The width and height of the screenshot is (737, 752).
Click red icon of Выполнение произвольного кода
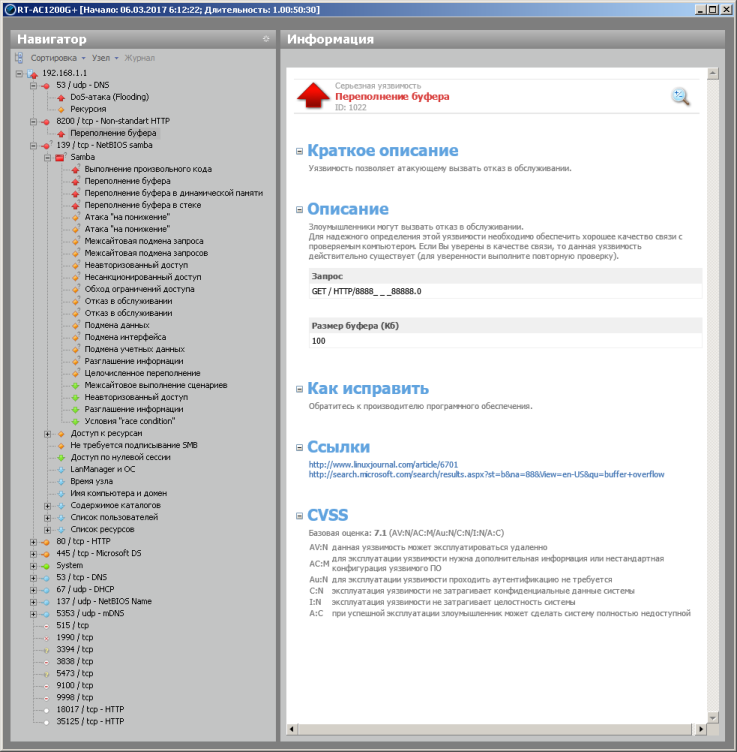pos(75,169)
